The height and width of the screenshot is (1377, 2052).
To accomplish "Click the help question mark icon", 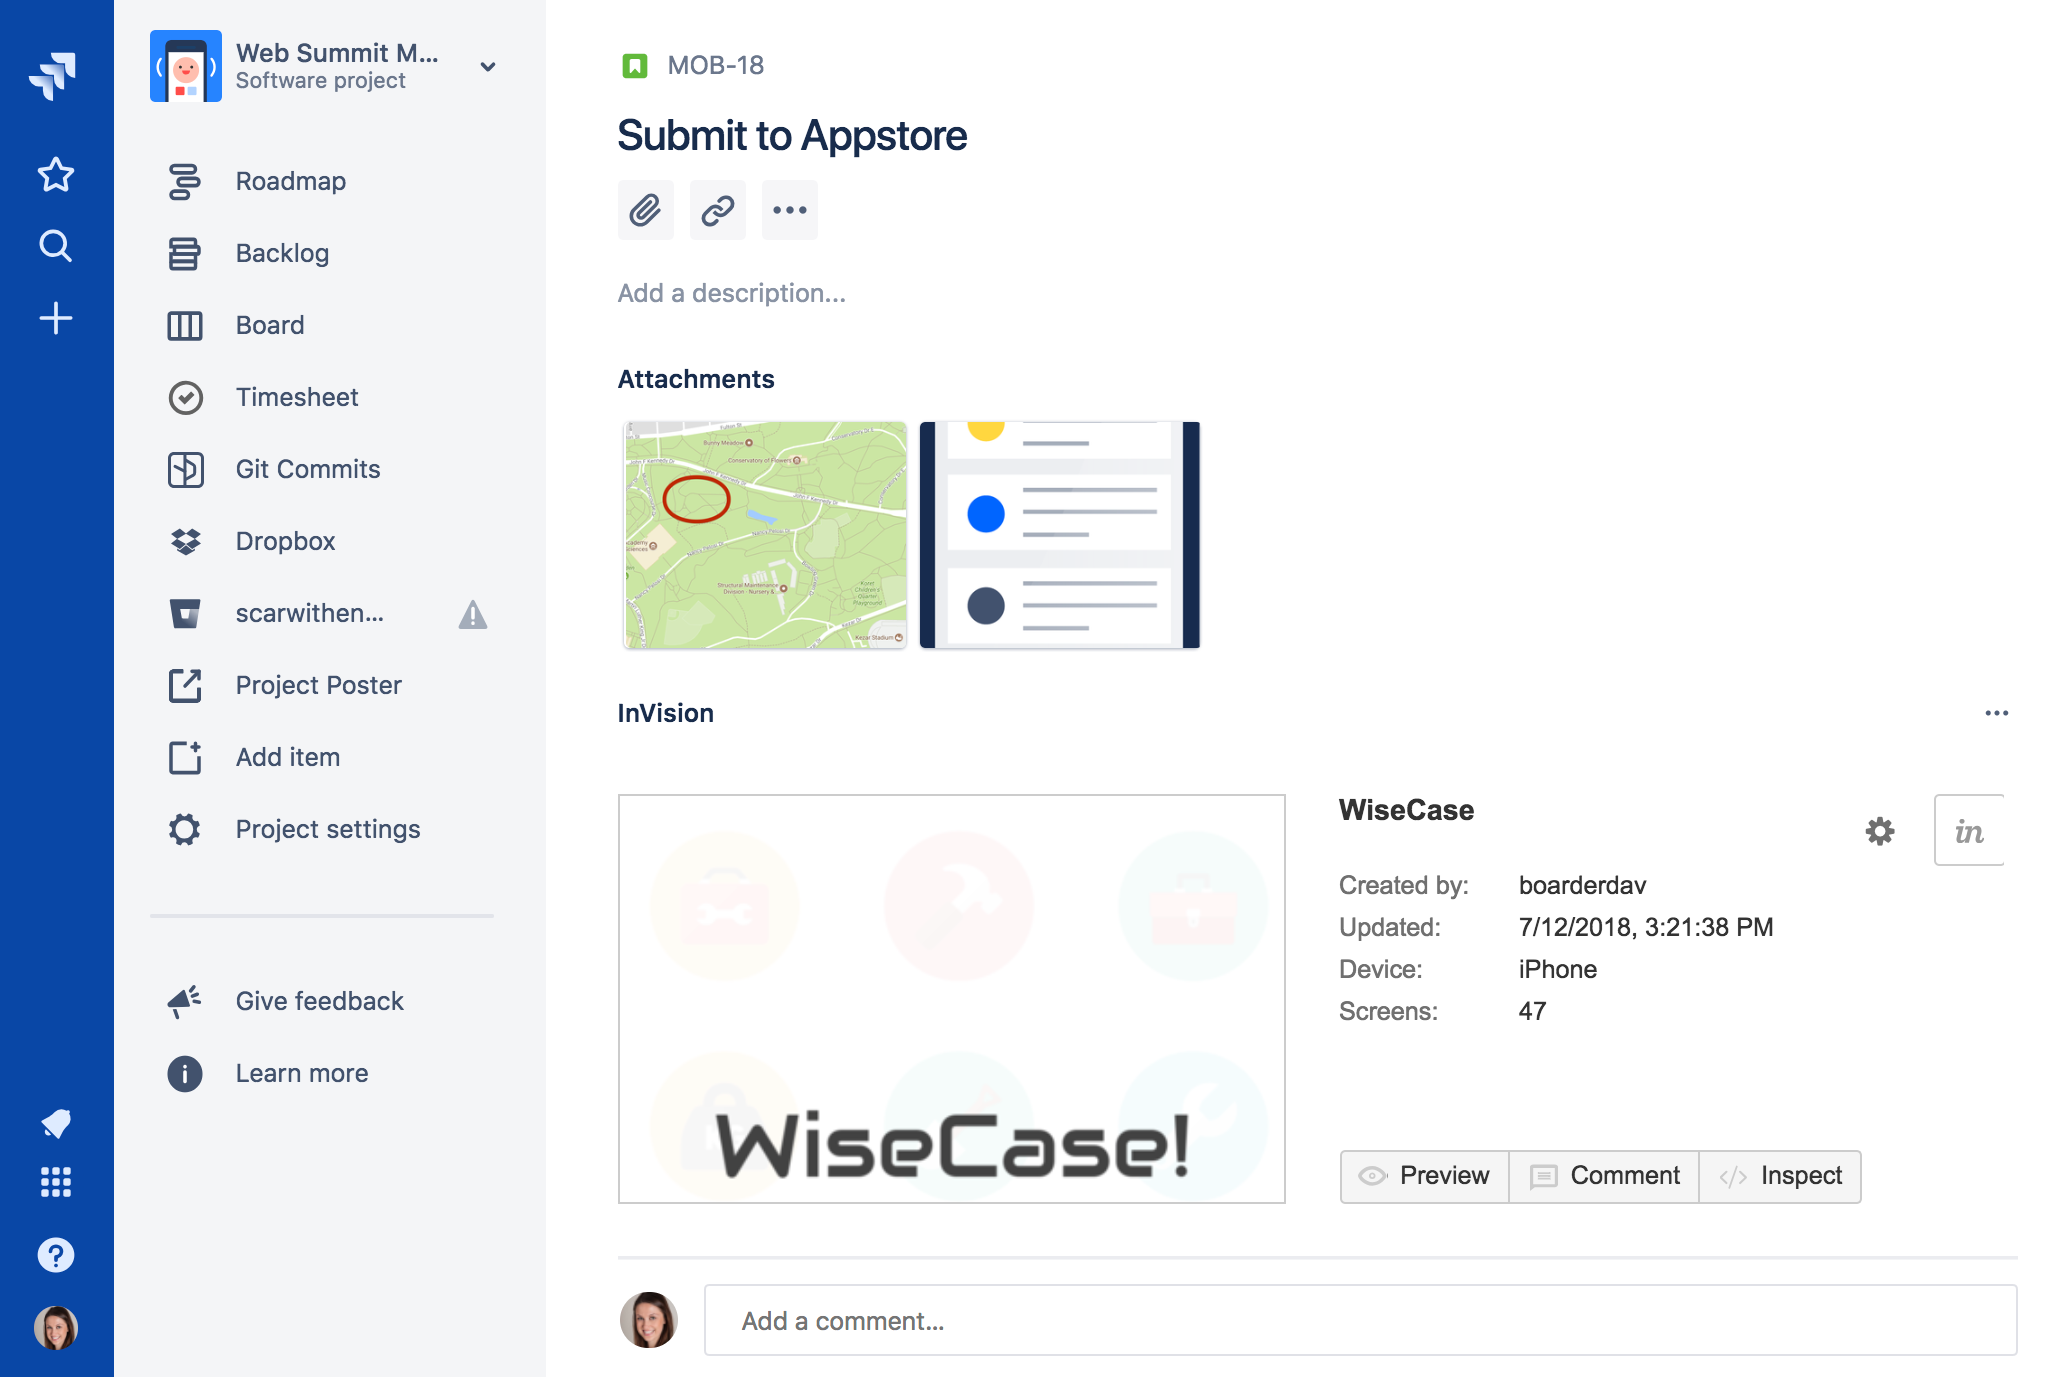I will coord(56,1255).
